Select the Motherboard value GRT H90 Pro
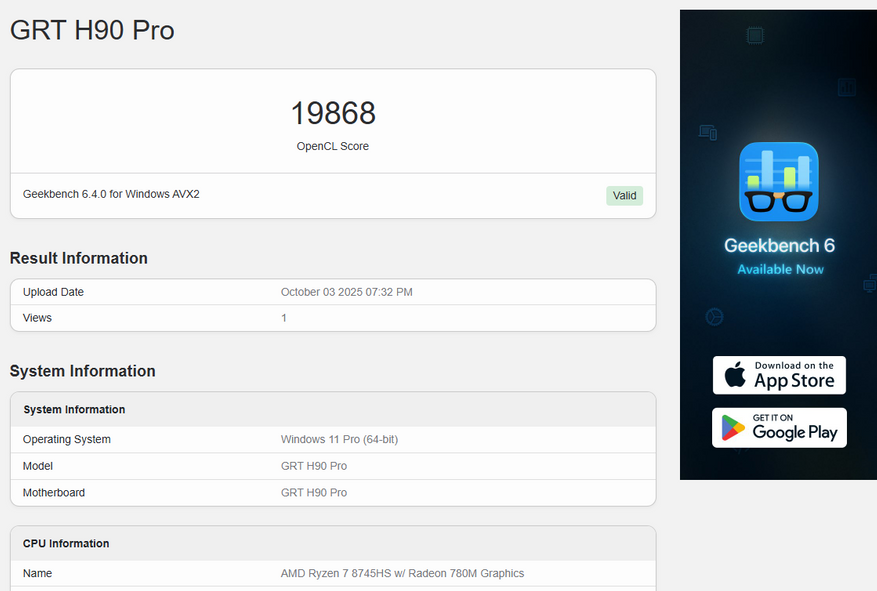This screenshot has height=591, width=877. coord(314,493)
